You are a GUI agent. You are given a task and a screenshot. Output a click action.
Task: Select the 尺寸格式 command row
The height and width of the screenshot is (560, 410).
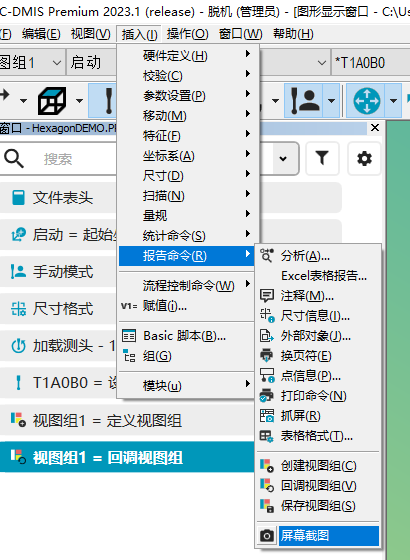coord(59,309)
